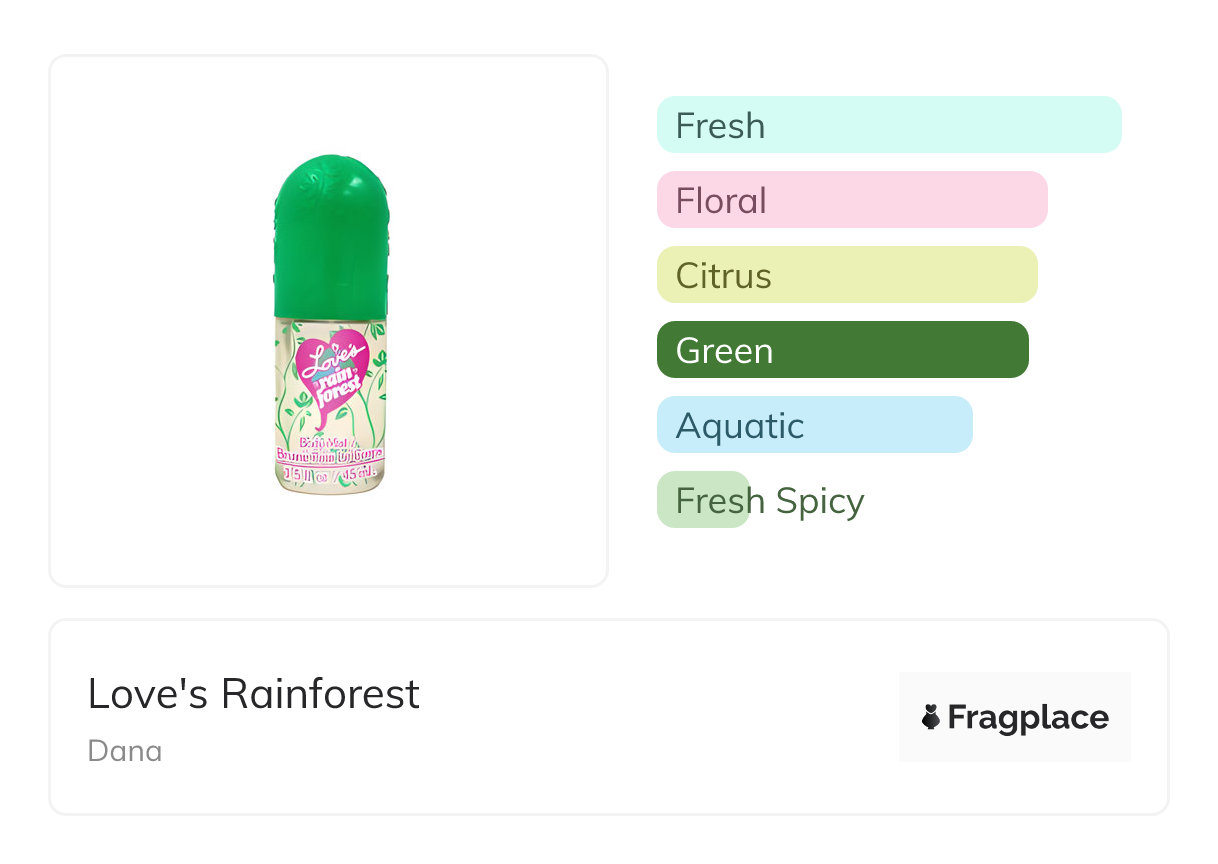Click the fluid ounce volume text on the bottle
Image resolution: width=1218 pixels, height=864 pixels.
(330, 475)
